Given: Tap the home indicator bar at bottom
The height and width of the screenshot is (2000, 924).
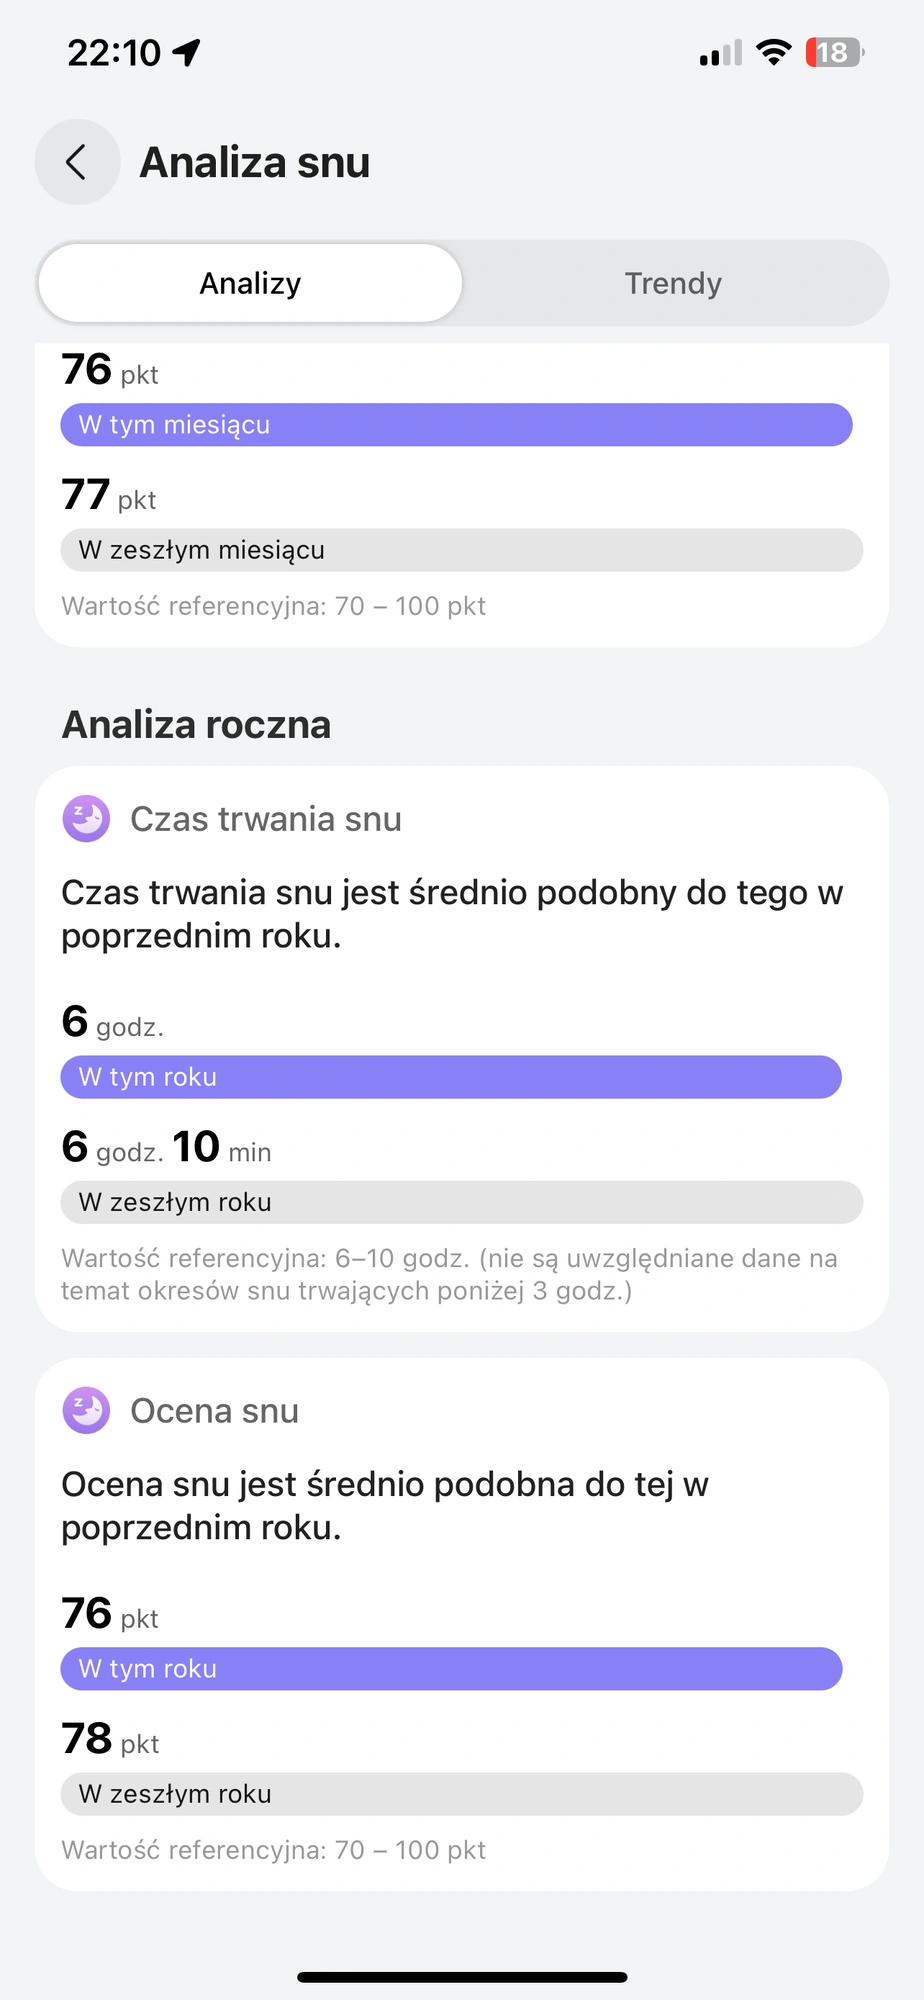Looking at the screenshot, I should coord(462,1977).
